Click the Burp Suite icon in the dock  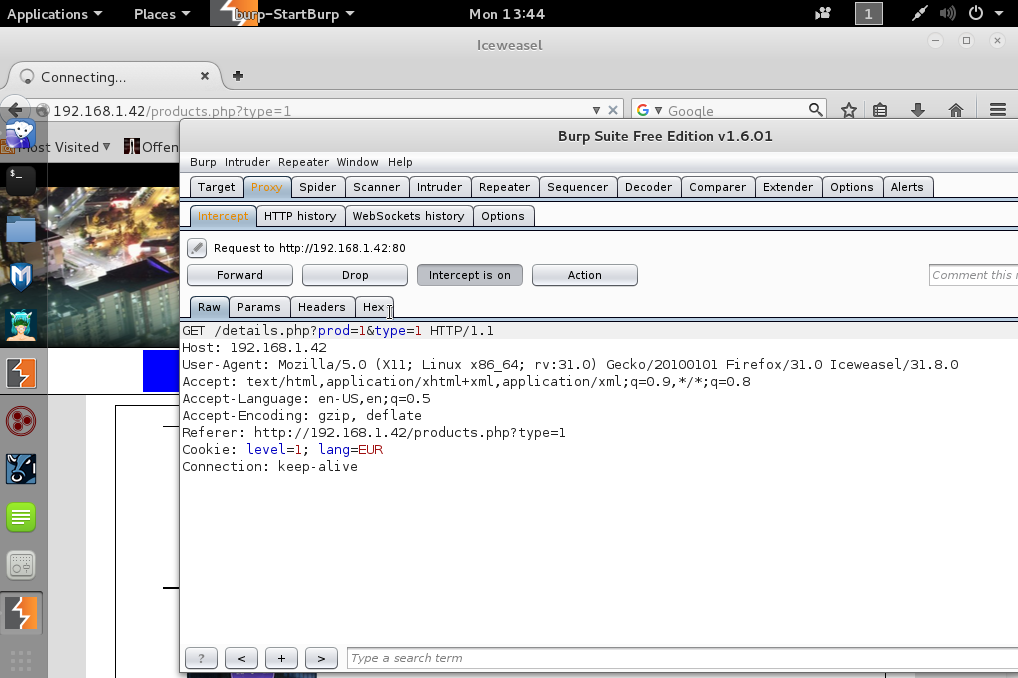pyautogui.click(x=21, y=373)
